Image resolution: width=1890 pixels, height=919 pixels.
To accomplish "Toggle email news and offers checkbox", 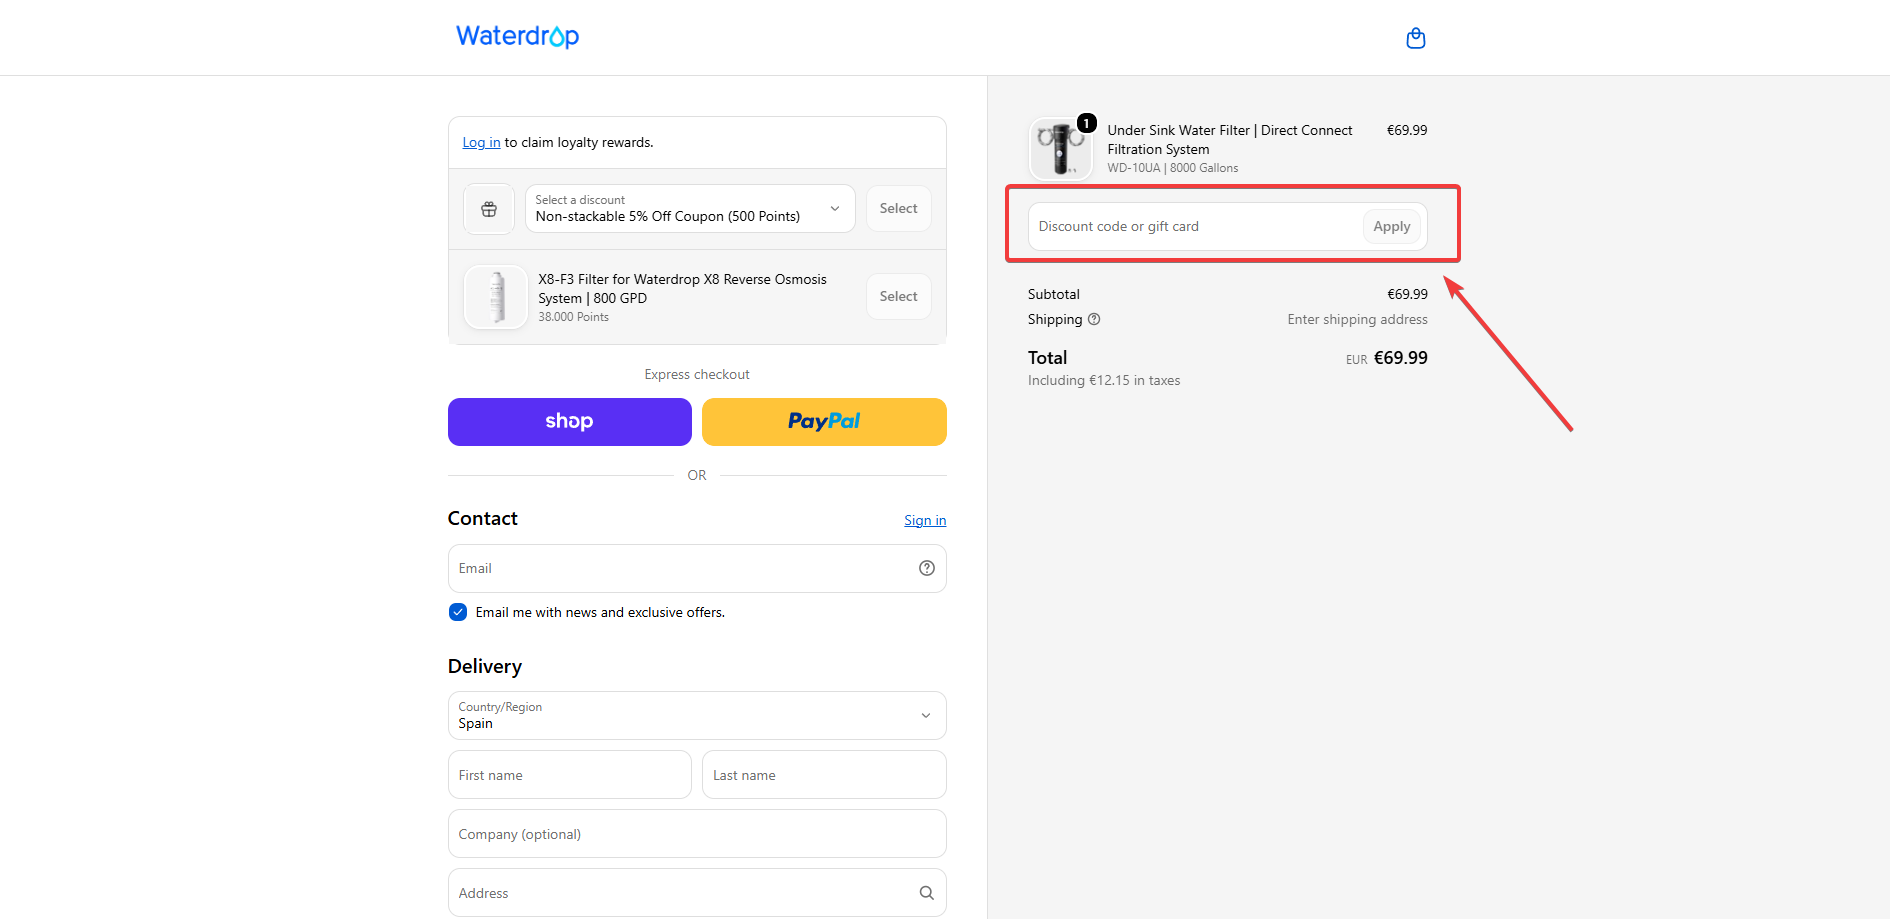I will 458,612.
